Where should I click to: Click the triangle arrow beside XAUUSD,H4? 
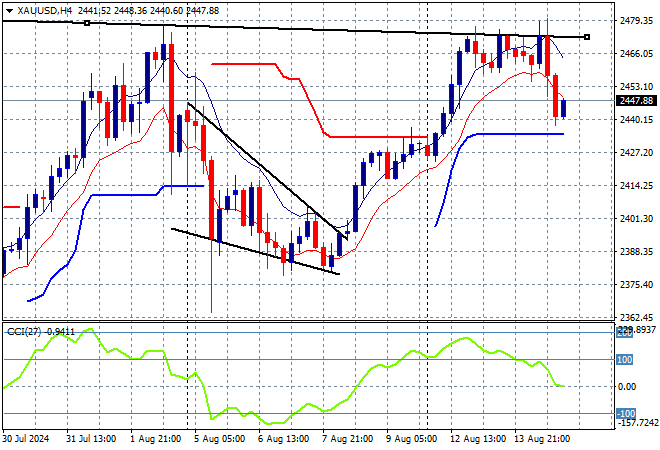click(9, 11)
